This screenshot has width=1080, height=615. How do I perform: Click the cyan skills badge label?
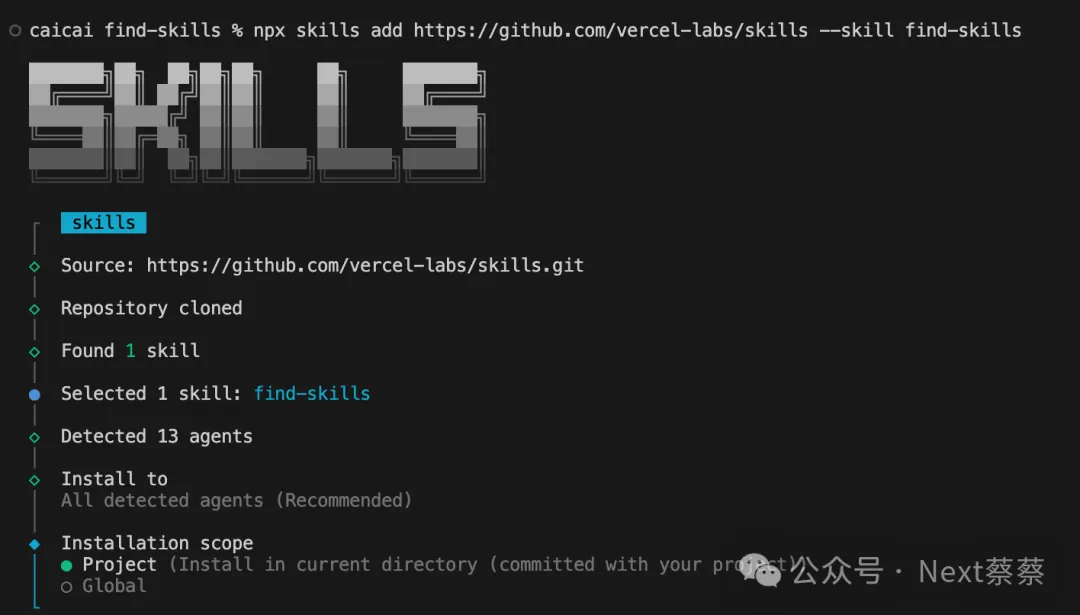pyautogui.click(x=103, y=222)
